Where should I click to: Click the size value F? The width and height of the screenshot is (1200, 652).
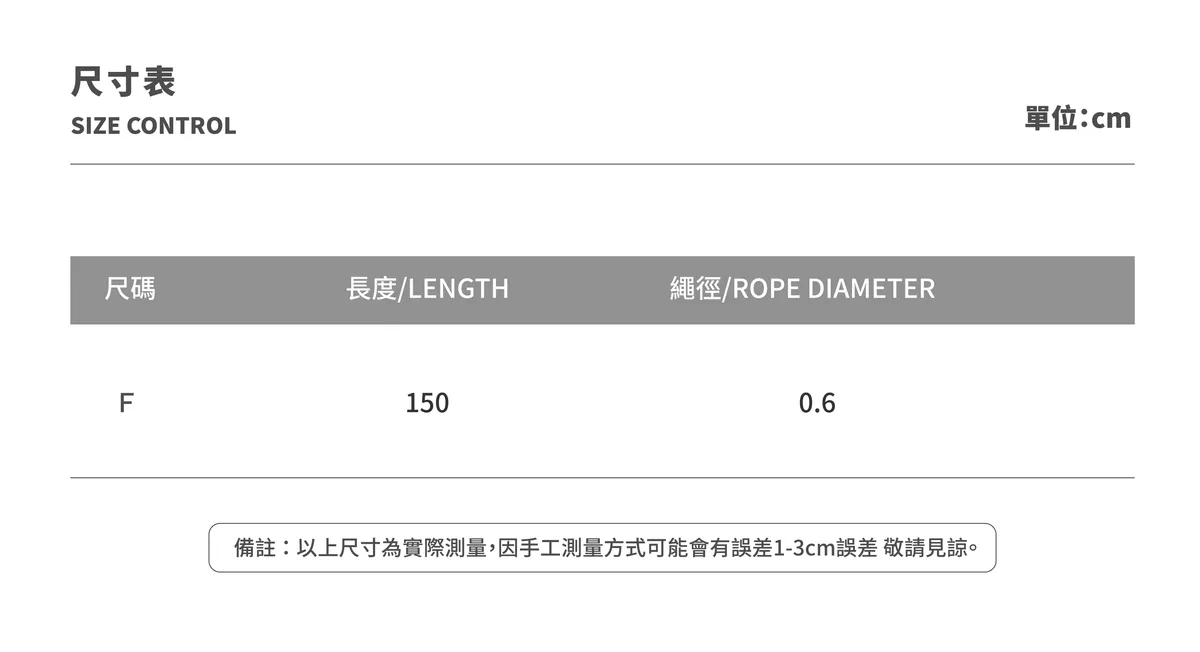coord(126,403)
